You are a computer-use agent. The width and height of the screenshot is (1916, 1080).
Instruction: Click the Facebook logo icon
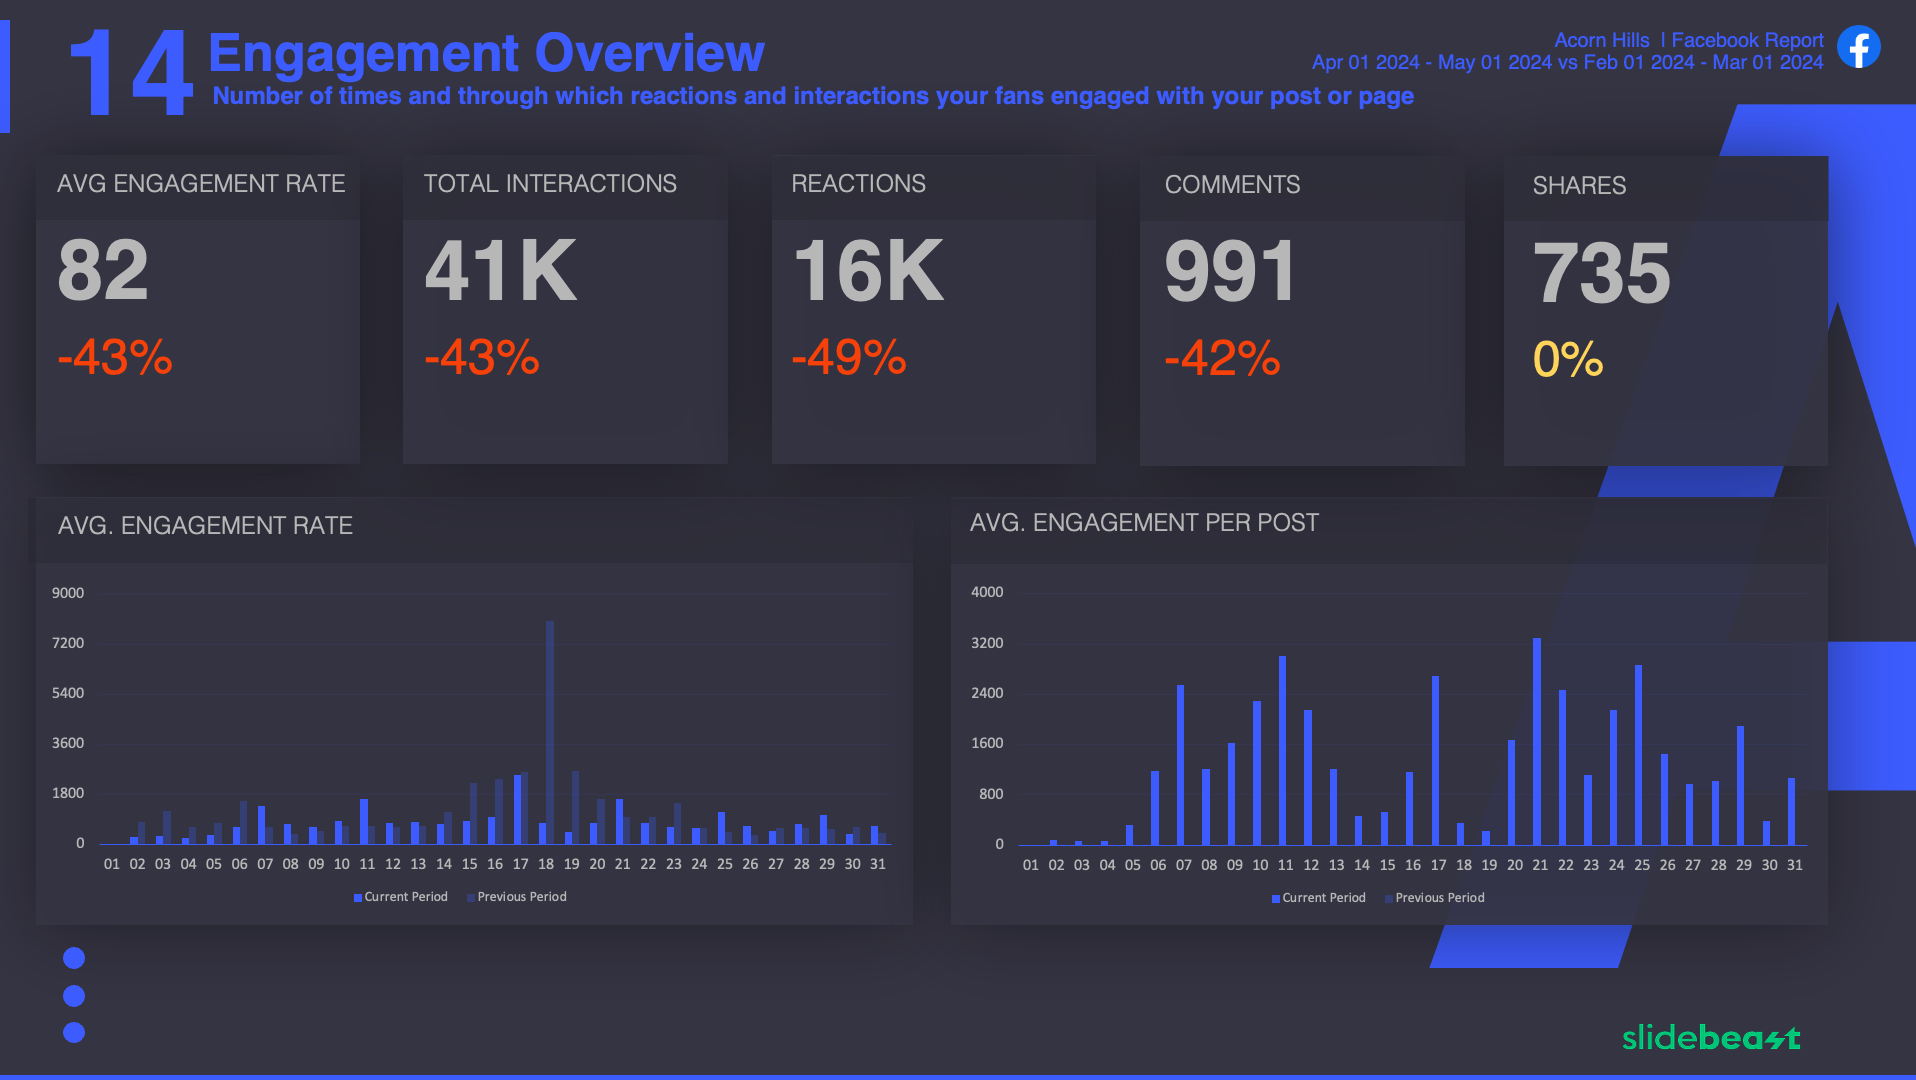coord(1858,47)
